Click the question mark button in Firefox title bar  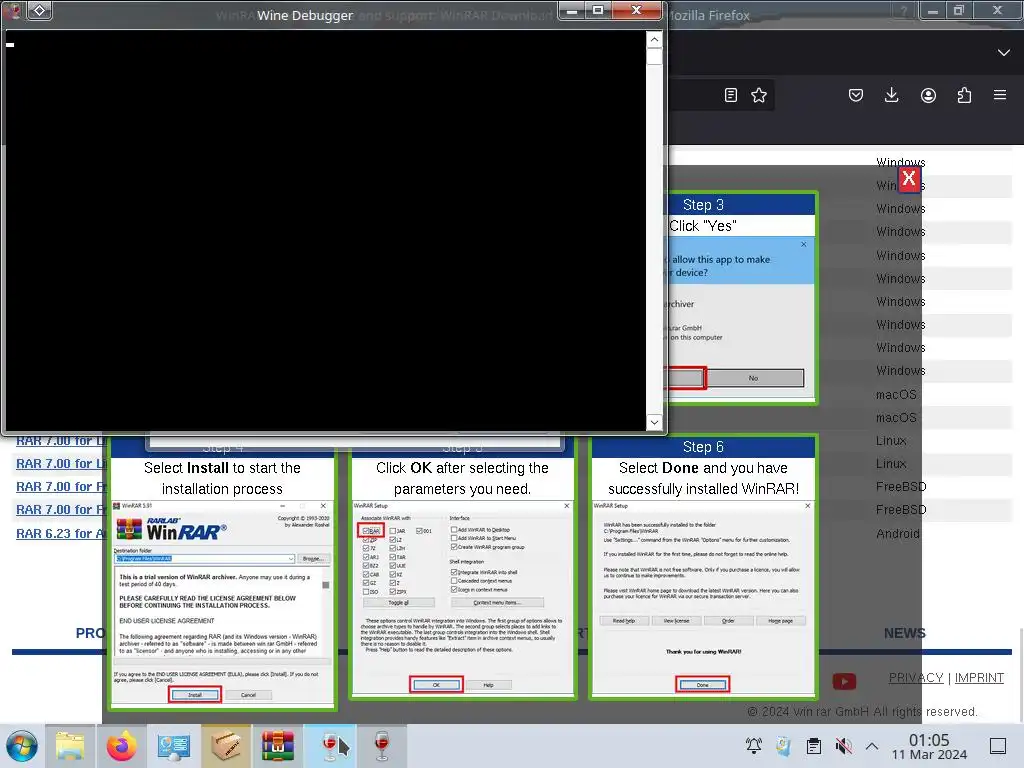point(904,11)
